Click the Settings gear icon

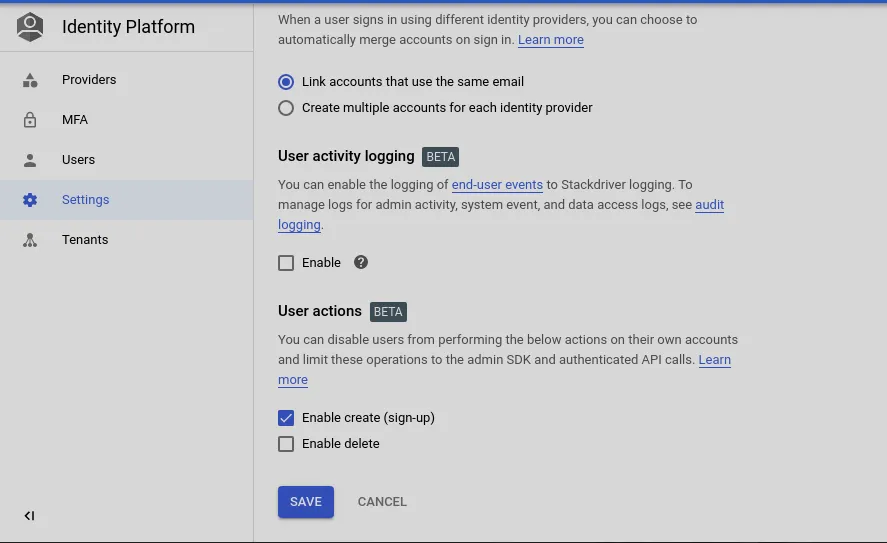(x=30, y=200)
